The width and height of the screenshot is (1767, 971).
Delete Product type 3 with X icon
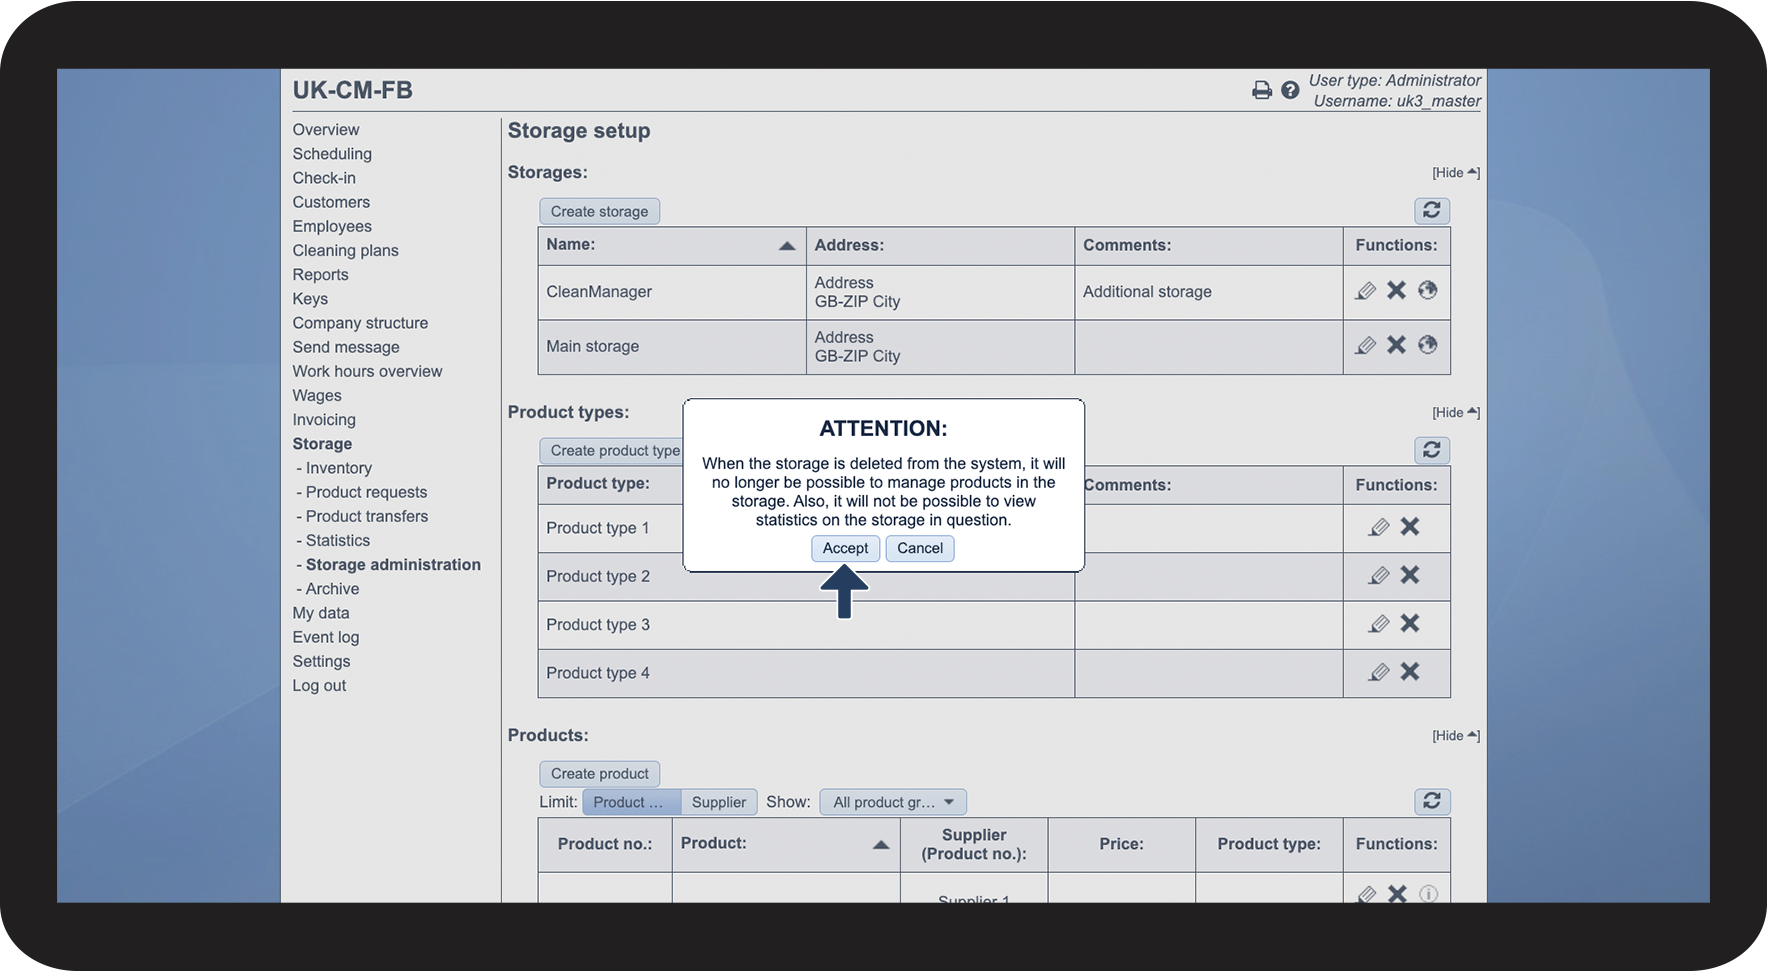coord(1409,623)
